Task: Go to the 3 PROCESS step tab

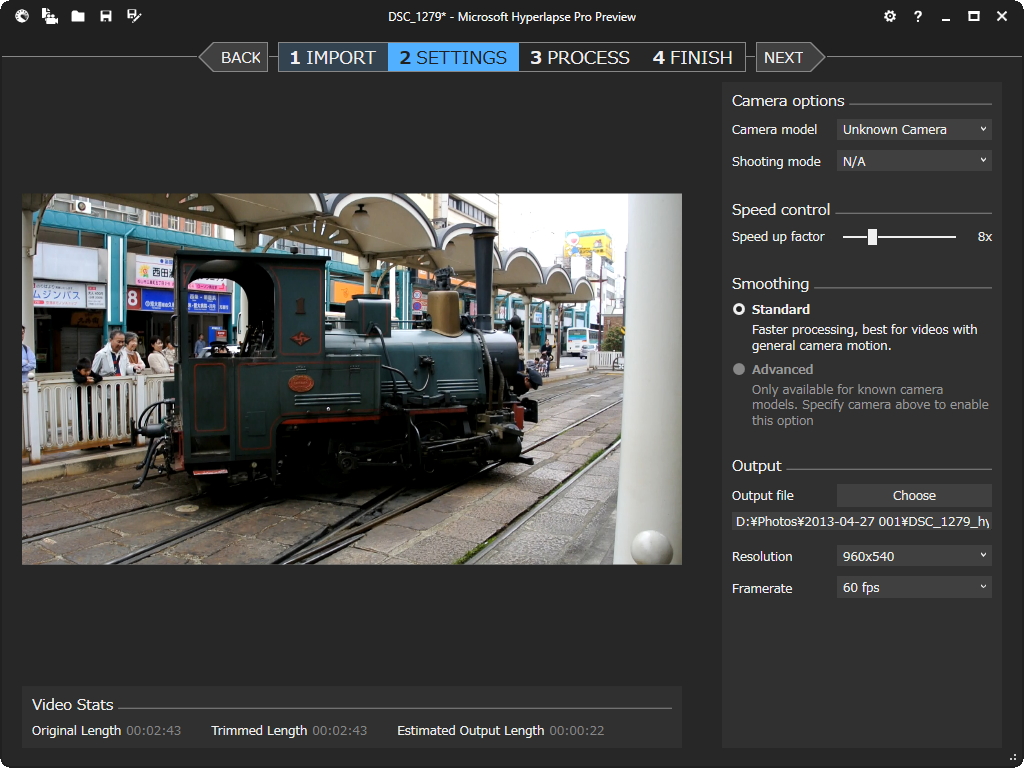Action: click(x=580, y=58)
